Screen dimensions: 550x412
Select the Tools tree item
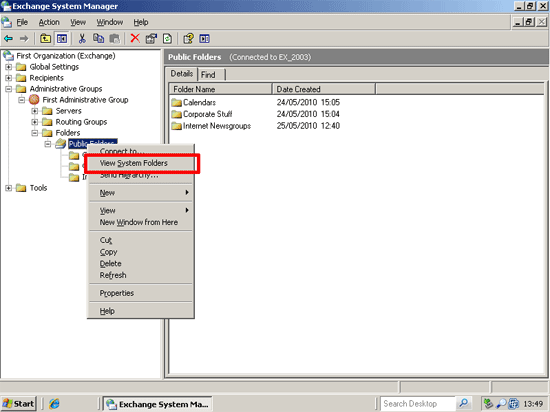coord(38,188)
